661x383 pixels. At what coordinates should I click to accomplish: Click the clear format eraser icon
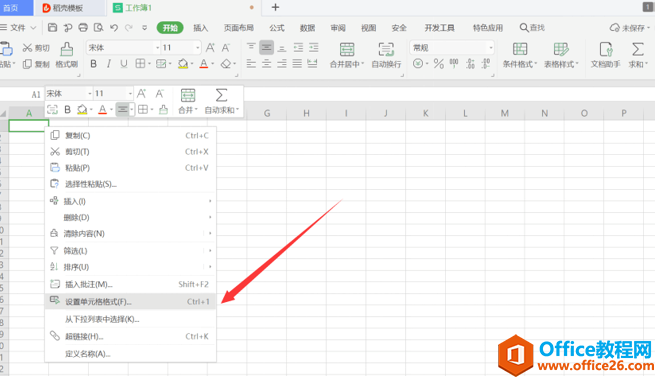pos(226,64)
